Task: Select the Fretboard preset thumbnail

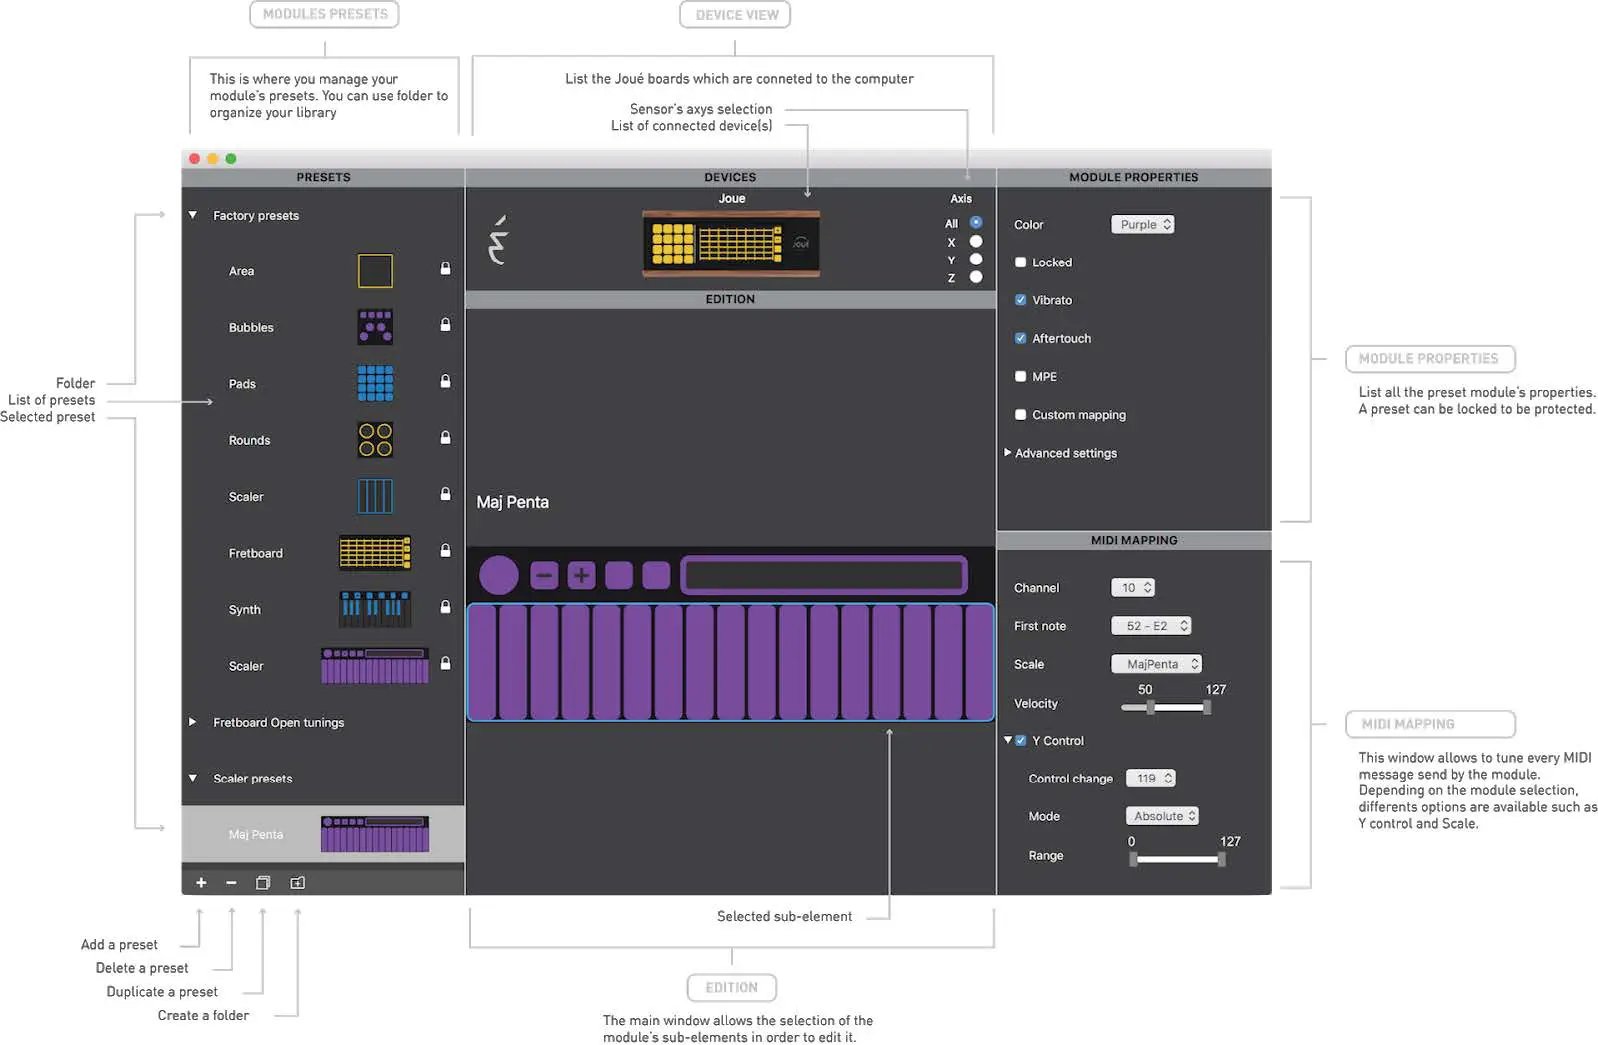Action: pos(375,553)
